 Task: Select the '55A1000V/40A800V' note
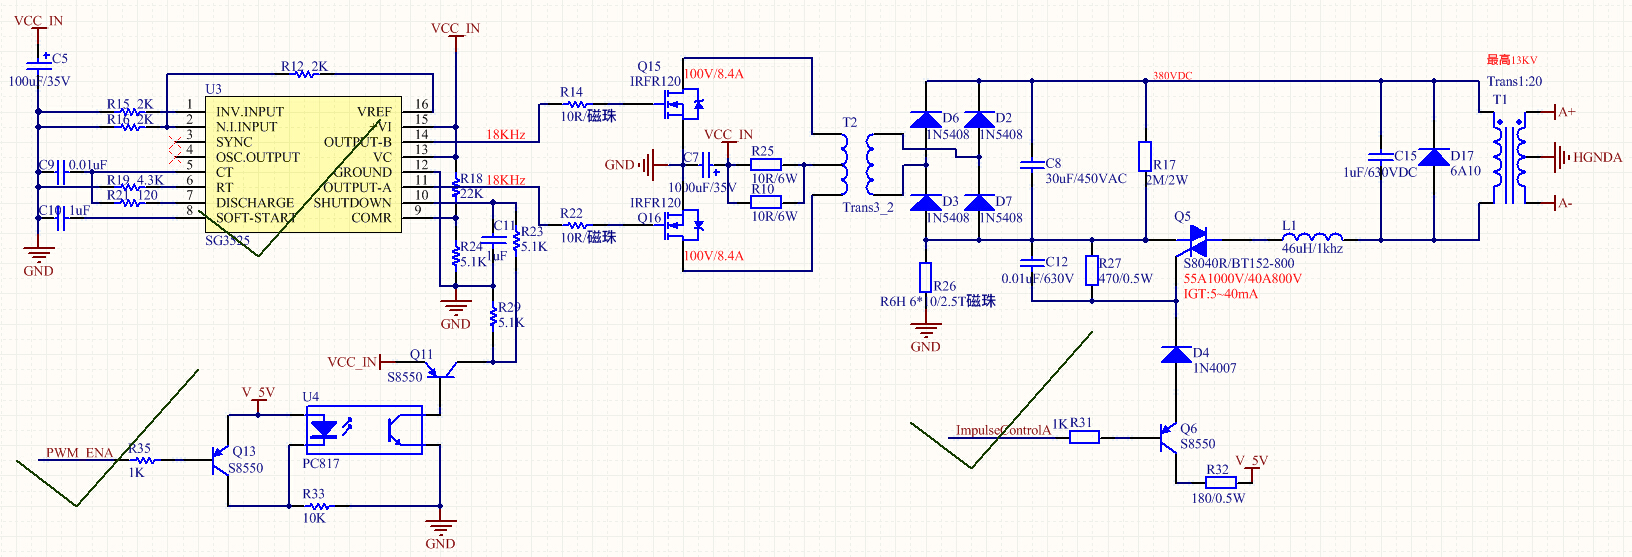pyautogui.click(x=1243, y=278)
